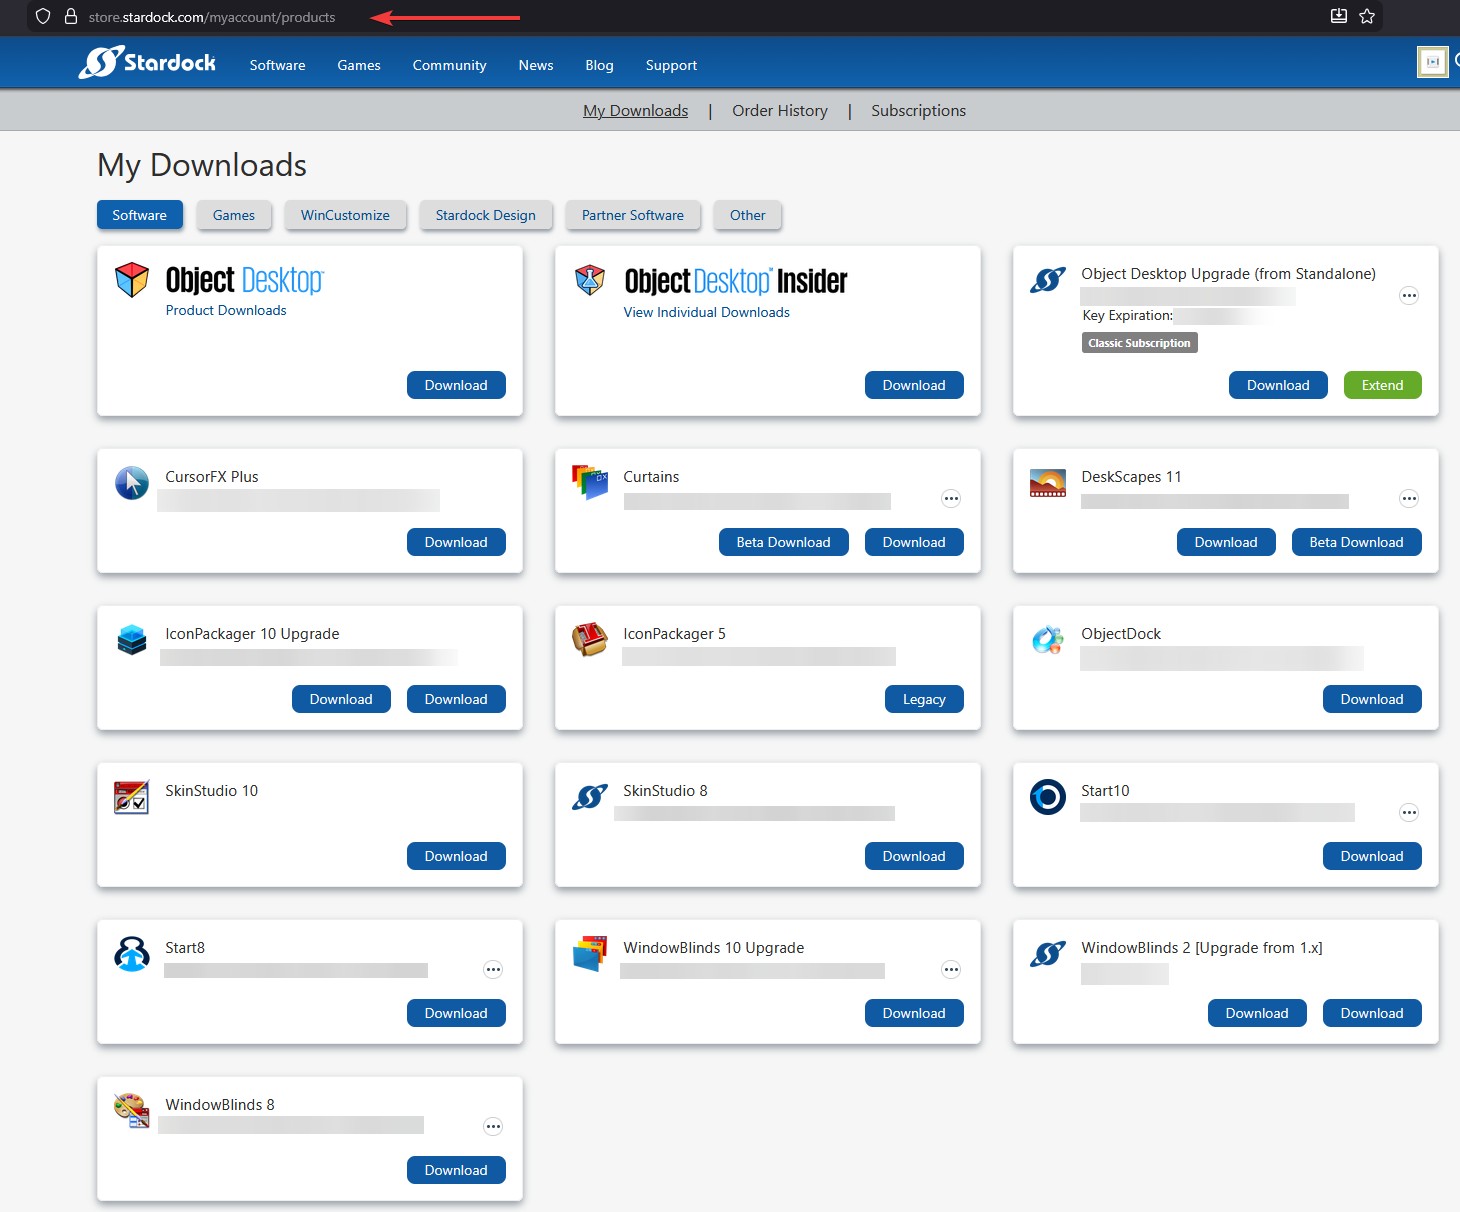Open more options for Curtains
The width and height of the screenshot is (1460, 1212).
pos(951,499)
